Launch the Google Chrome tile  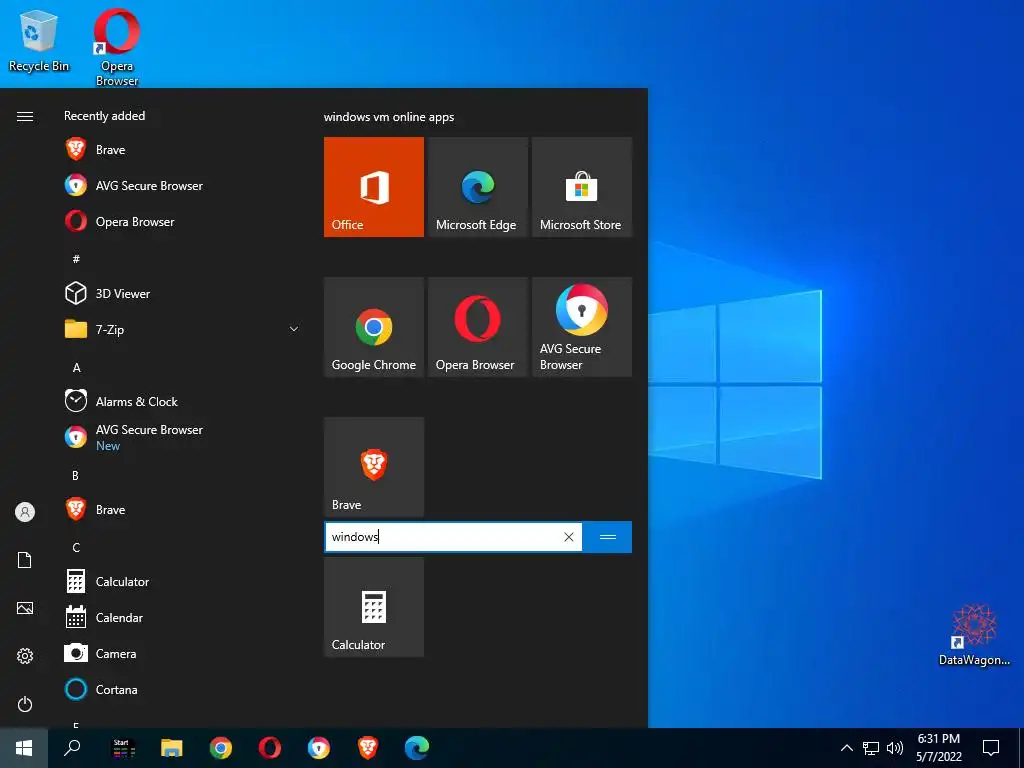tap(374, 327)
